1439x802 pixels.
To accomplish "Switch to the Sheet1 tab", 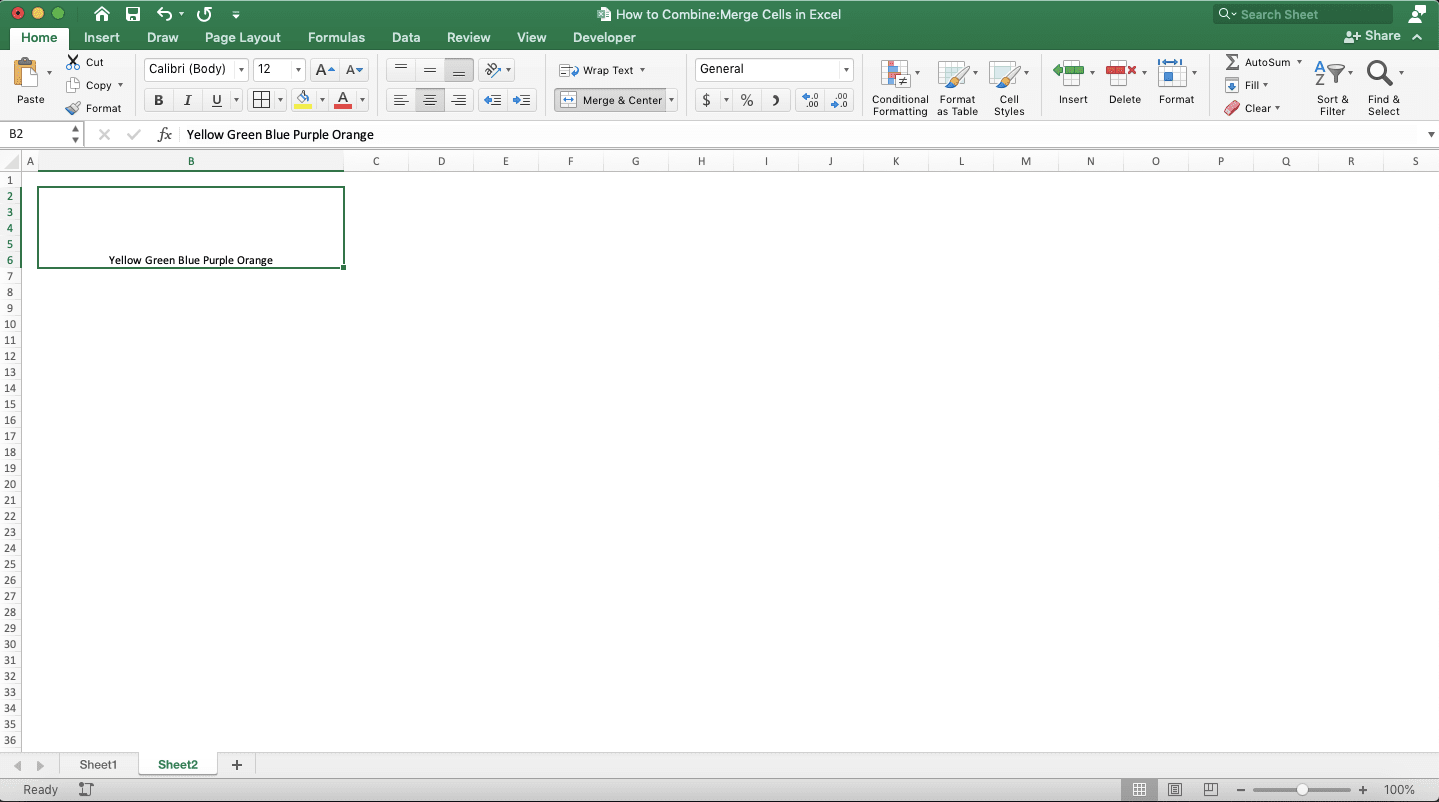I will pos(99,765).
